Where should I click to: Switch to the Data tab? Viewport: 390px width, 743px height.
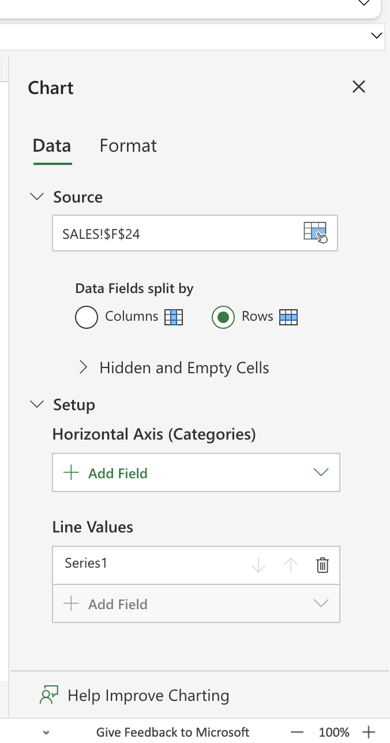(52, 145)
